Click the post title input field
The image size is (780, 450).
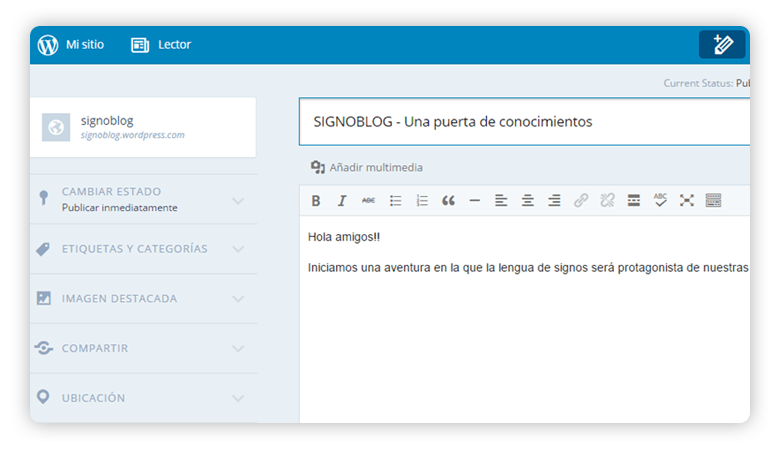[524, 122]
